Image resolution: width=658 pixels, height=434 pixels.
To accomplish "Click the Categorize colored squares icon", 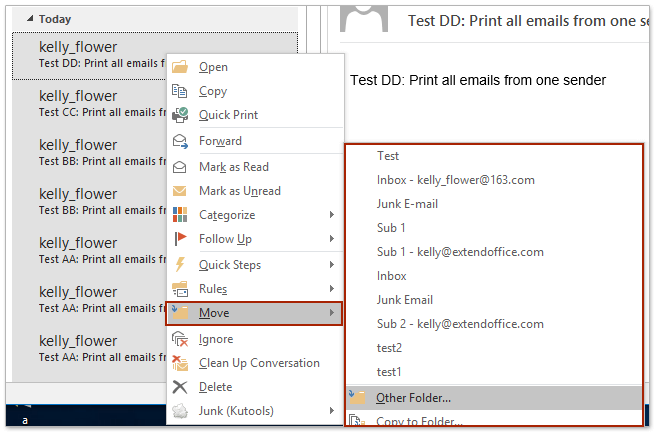I will click(180, 215).
